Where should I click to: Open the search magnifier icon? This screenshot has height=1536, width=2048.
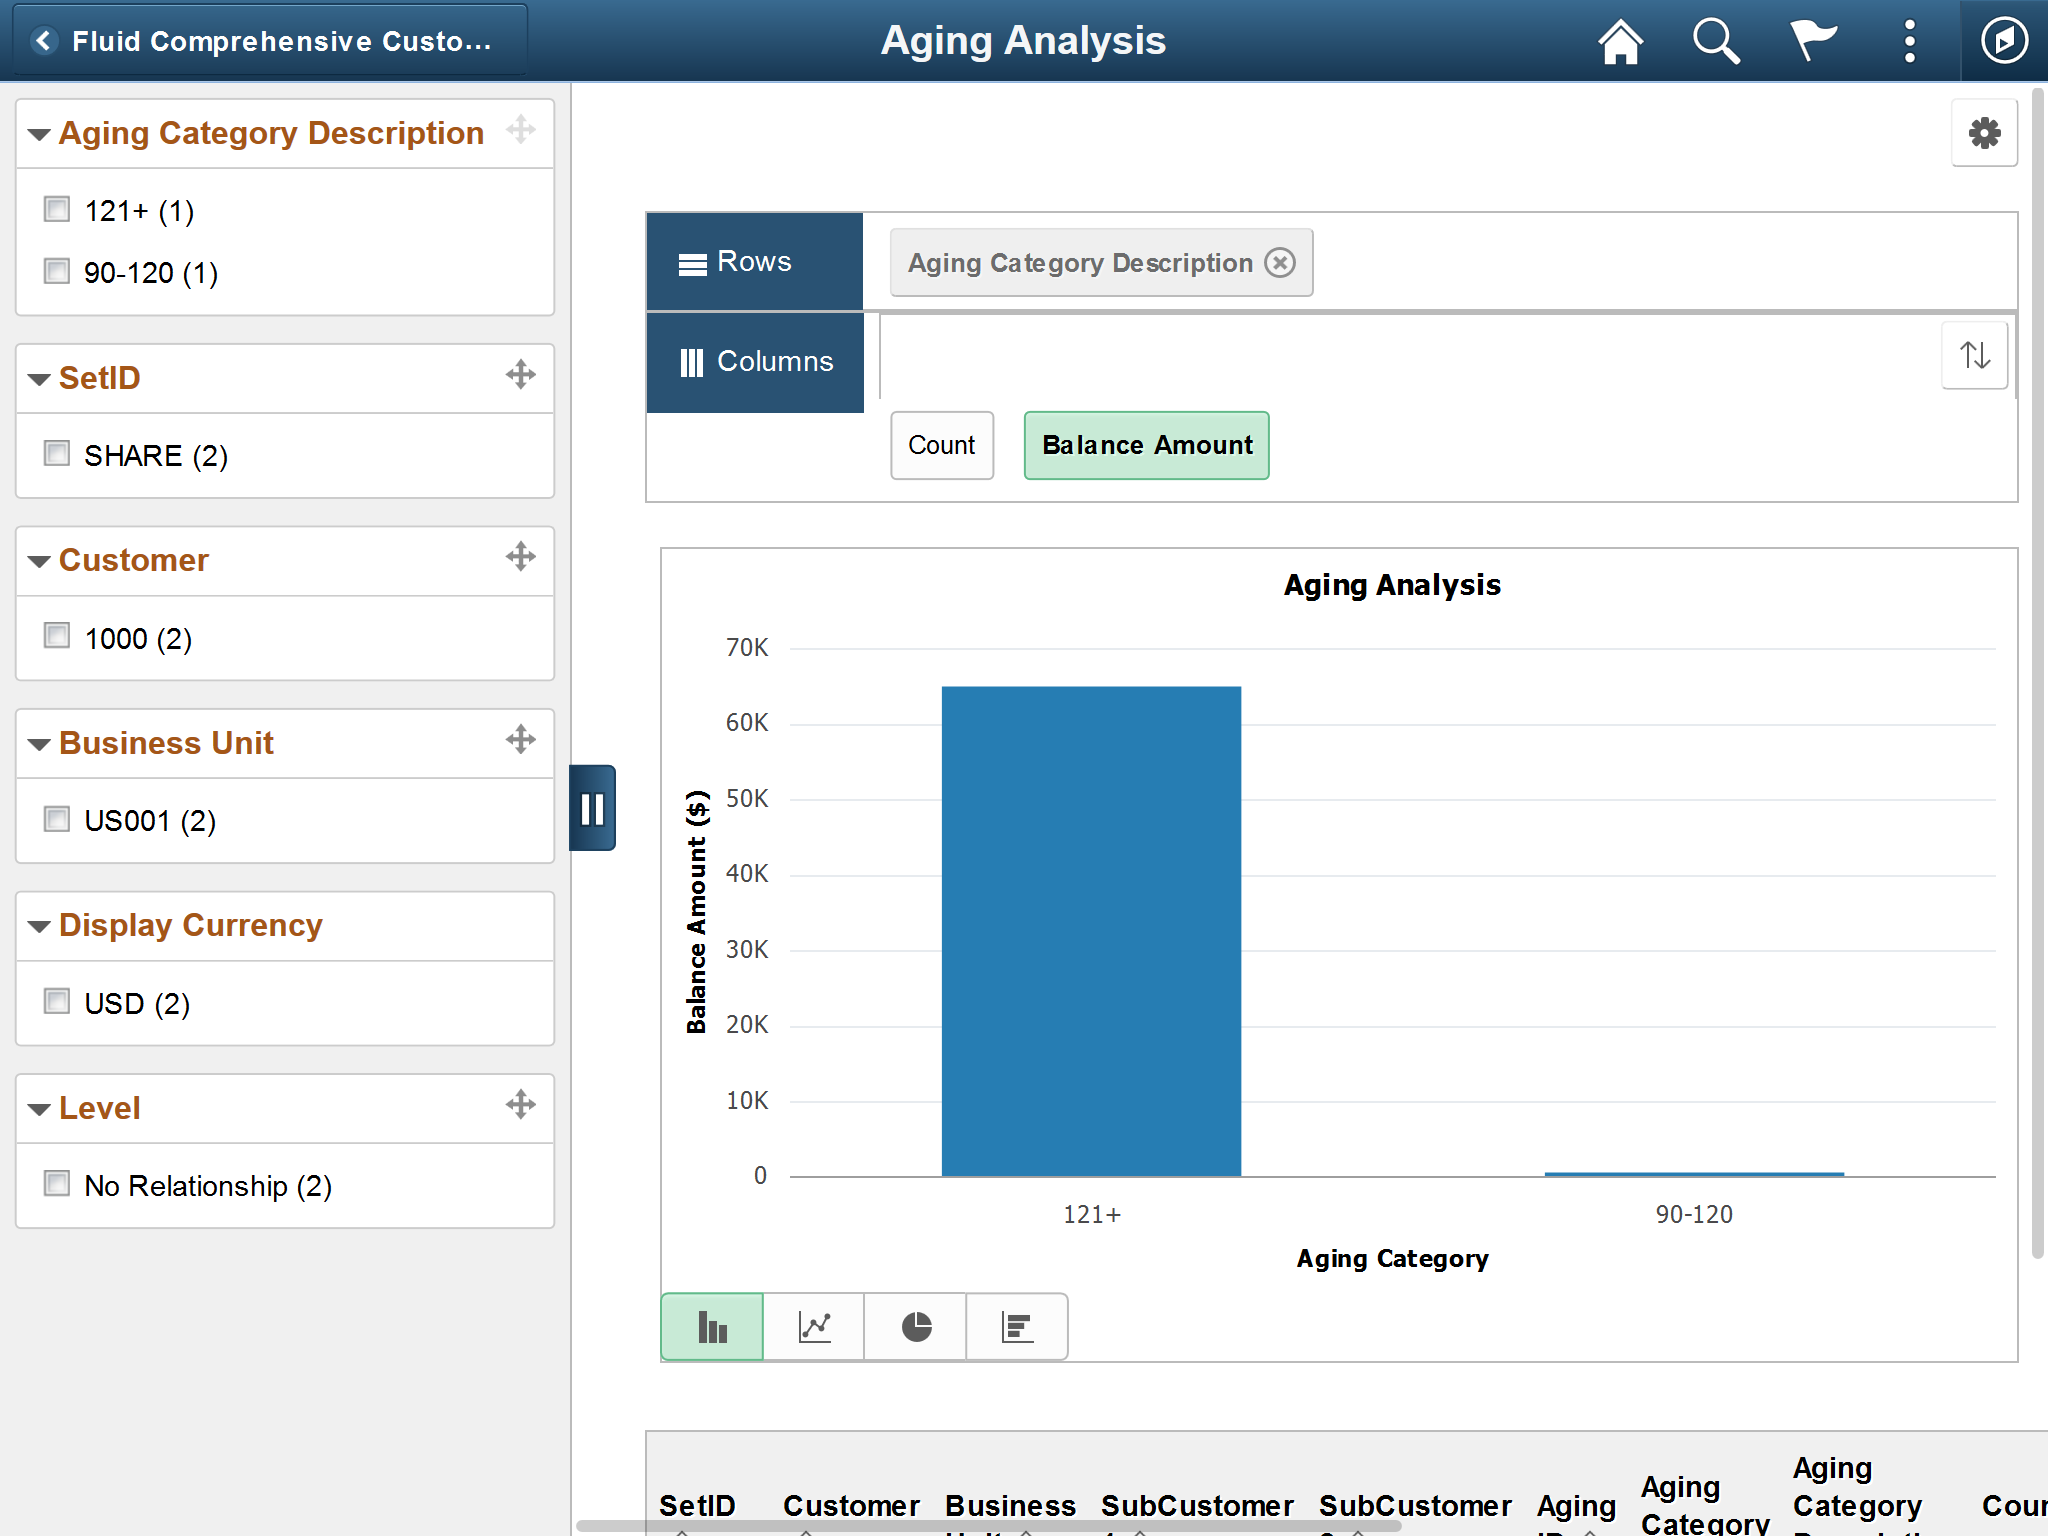click(x=1716, y=42)
